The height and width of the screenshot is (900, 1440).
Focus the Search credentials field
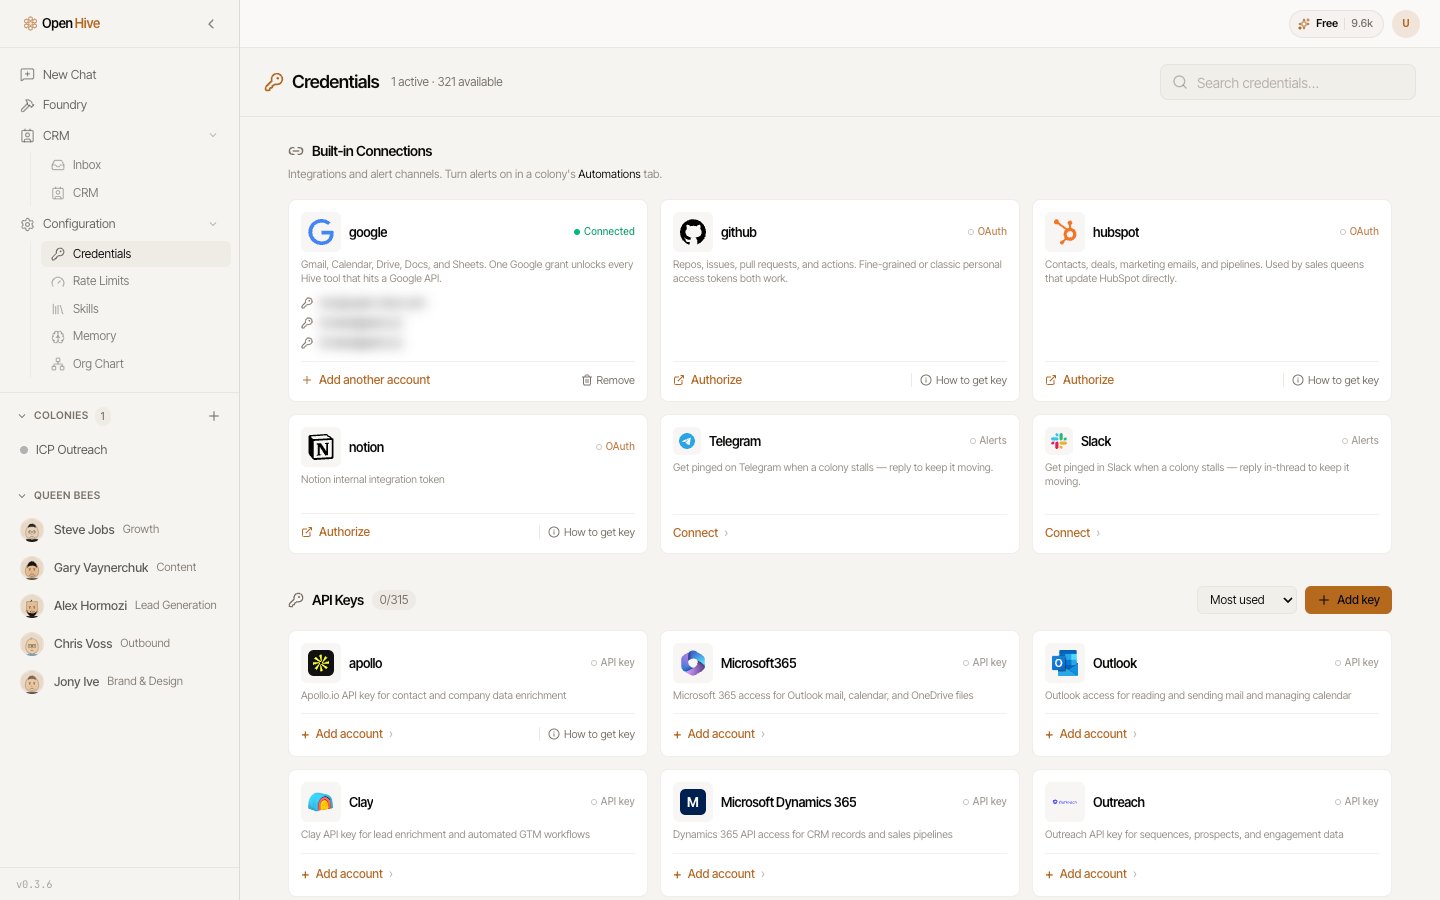point(1288,82)
